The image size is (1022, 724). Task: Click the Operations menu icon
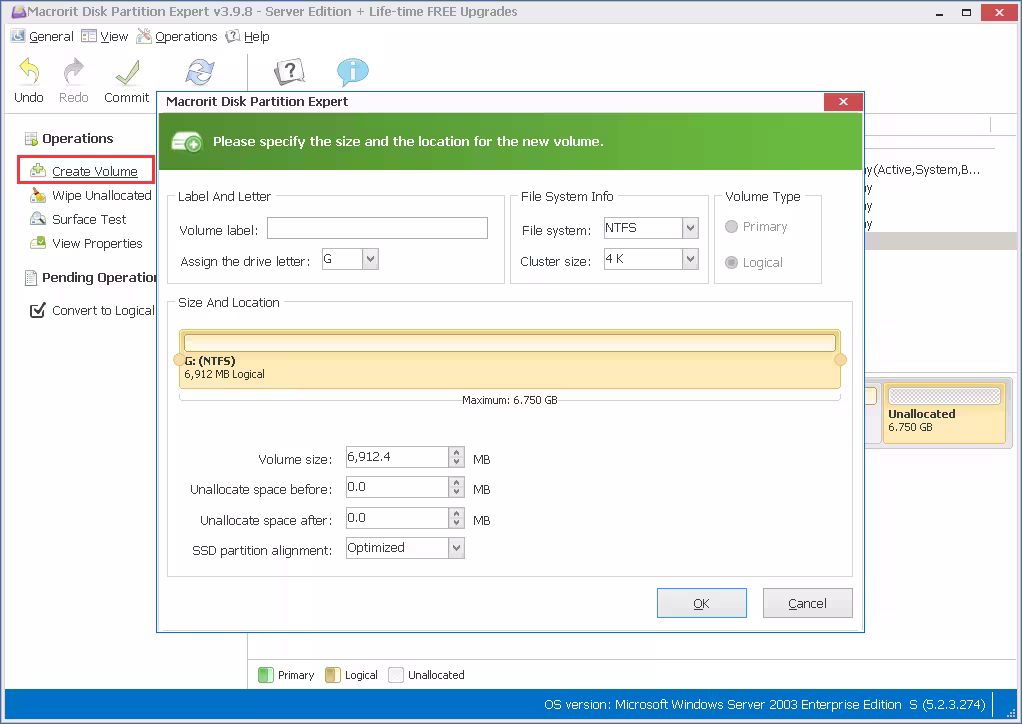[x=143, y=36]
